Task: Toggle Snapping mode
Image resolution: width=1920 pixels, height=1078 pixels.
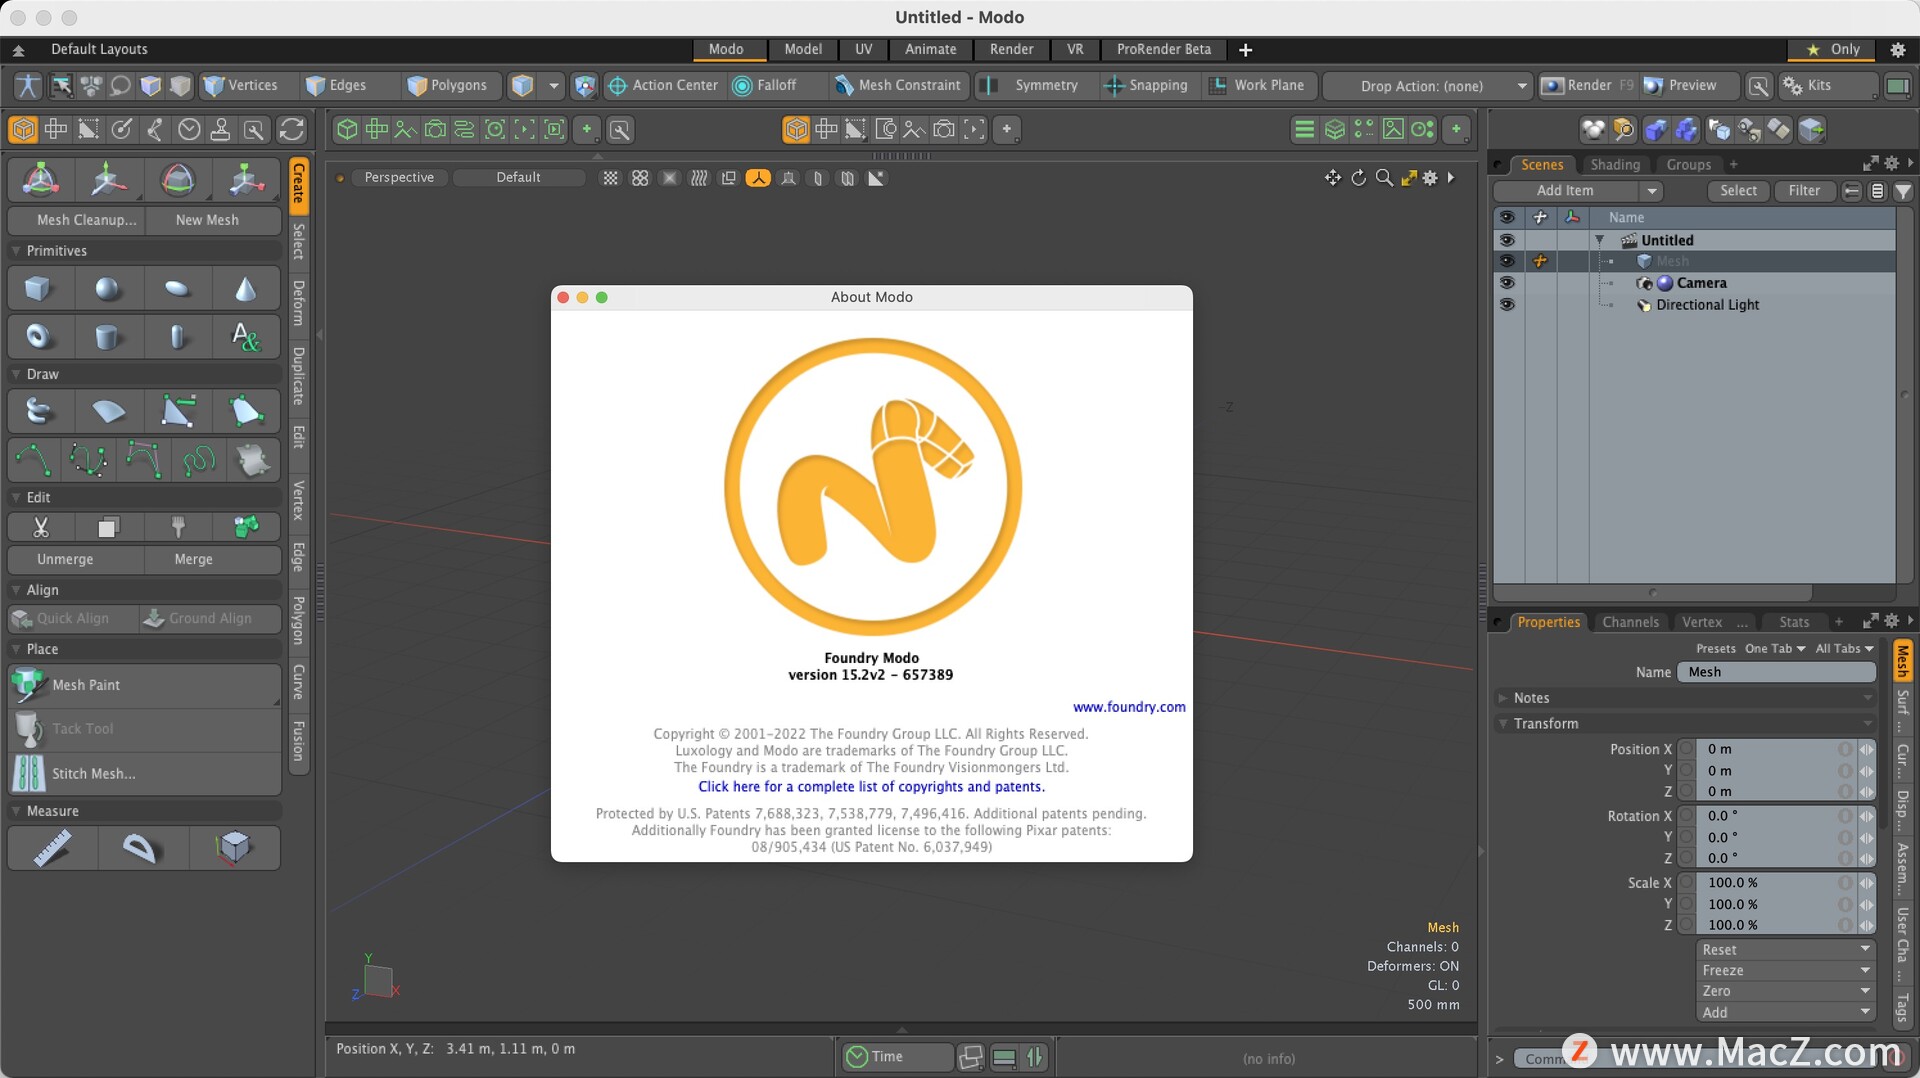Action: (1146, 85)
